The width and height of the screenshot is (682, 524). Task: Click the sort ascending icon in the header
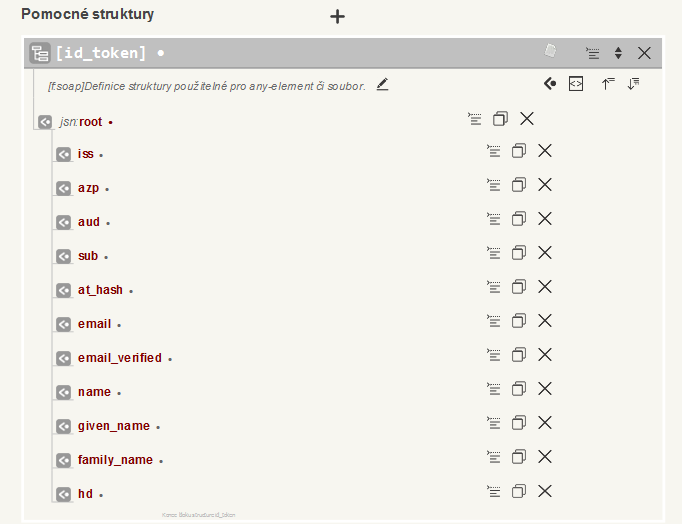click(607, 84)
